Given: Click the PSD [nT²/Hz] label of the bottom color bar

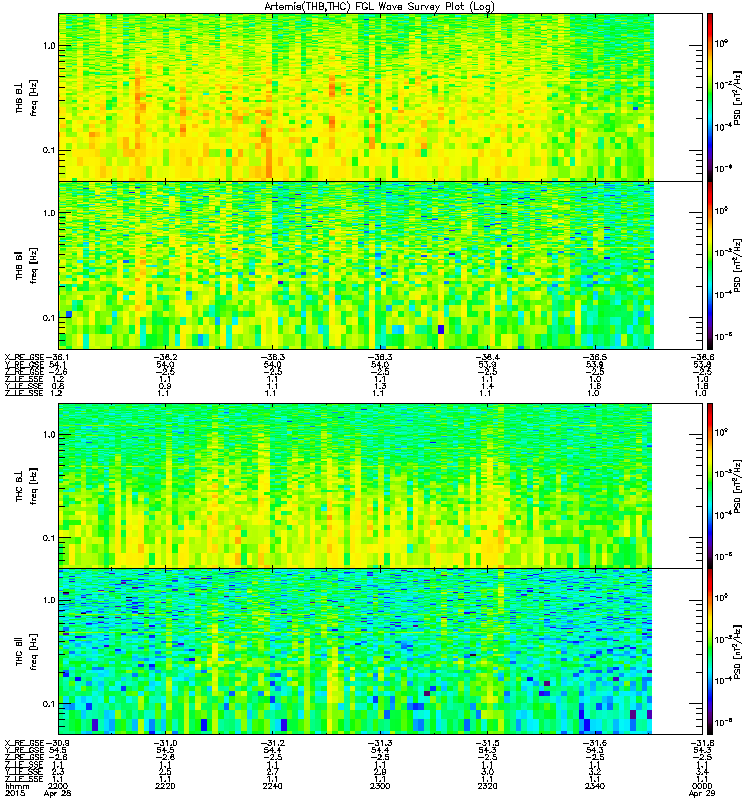Looking at the screenshot, I should pyautogui.click(x=737, y=652).
